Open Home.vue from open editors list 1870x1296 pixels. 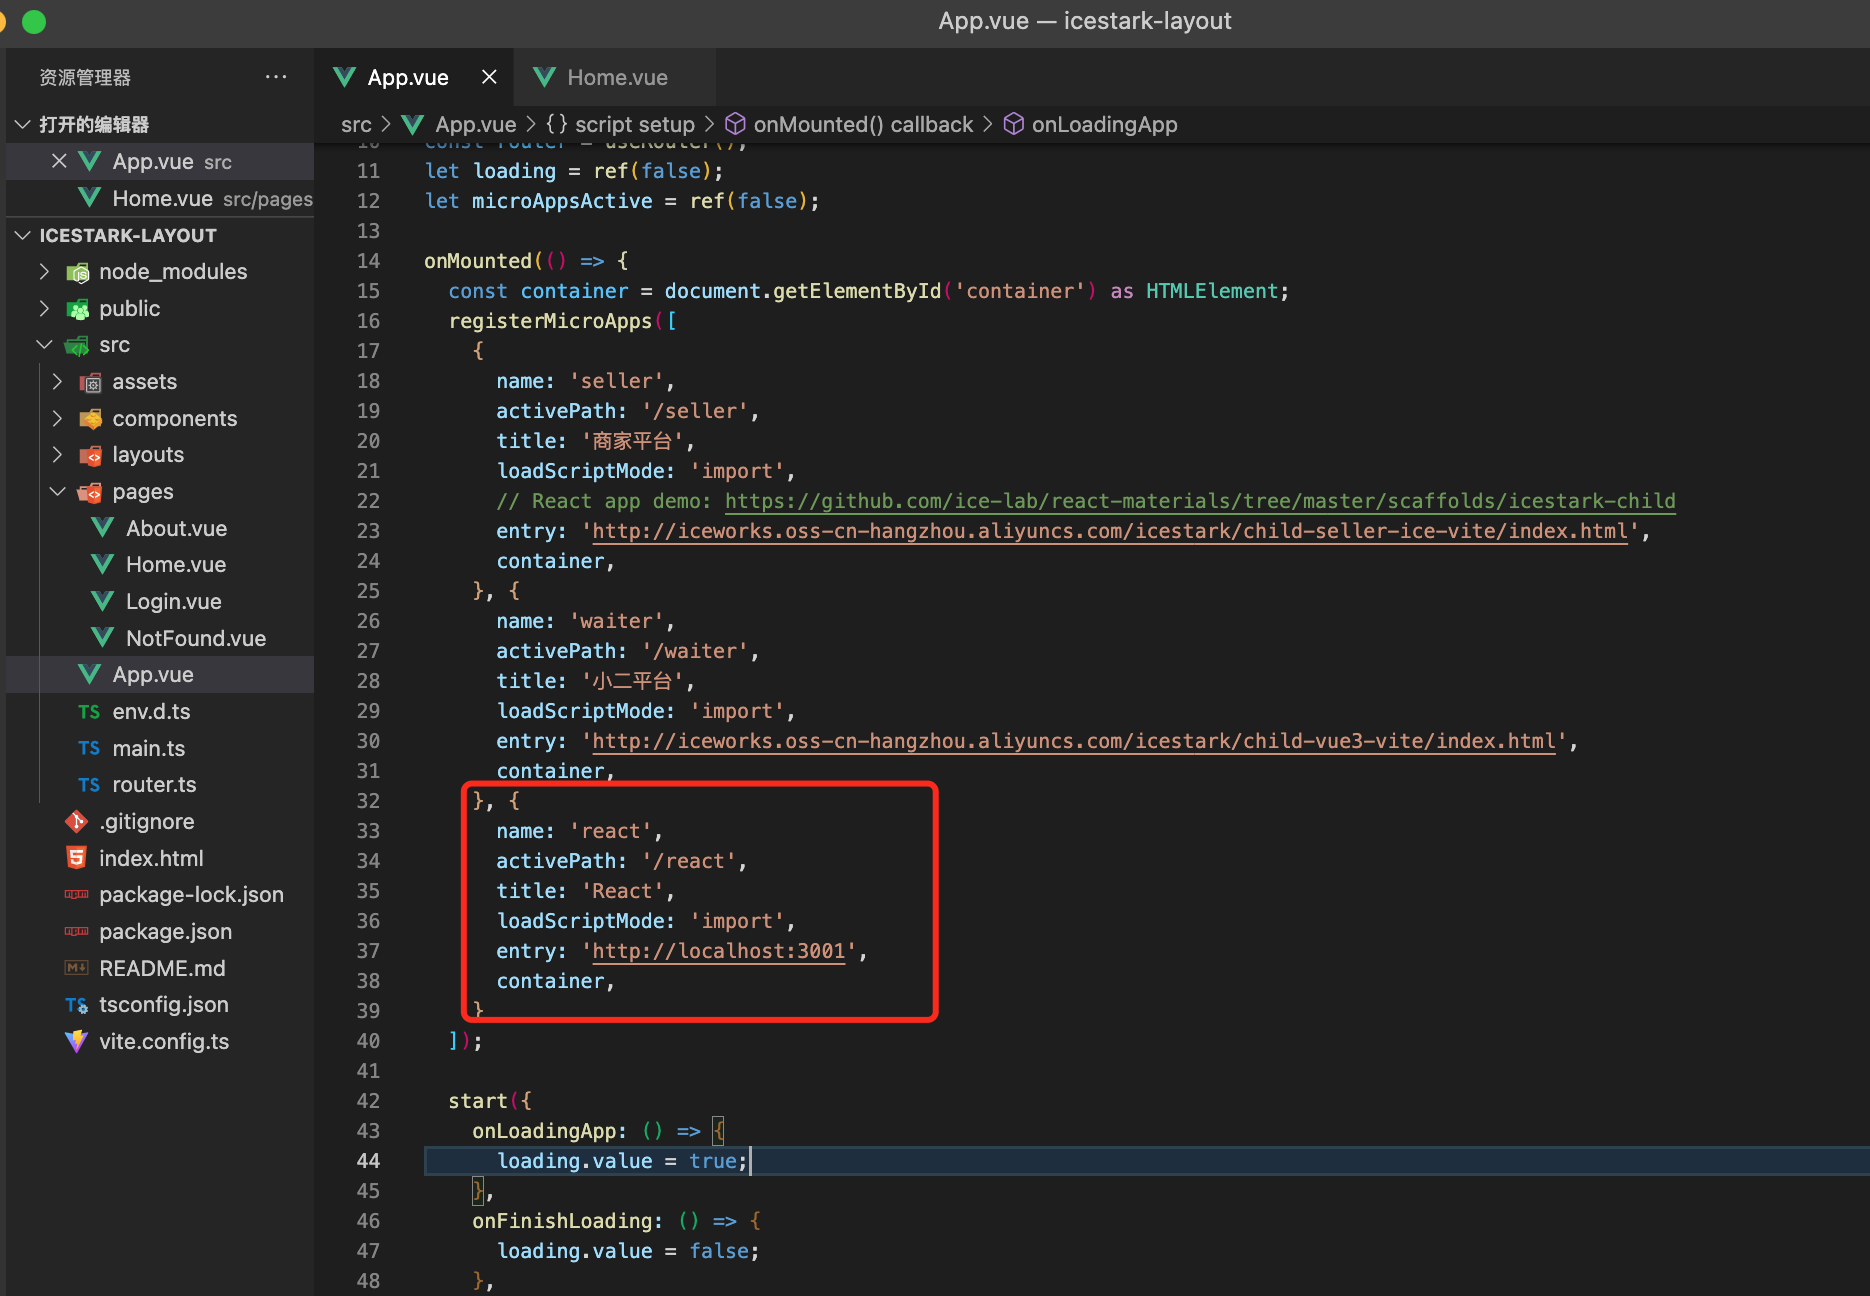pos(161,198)
